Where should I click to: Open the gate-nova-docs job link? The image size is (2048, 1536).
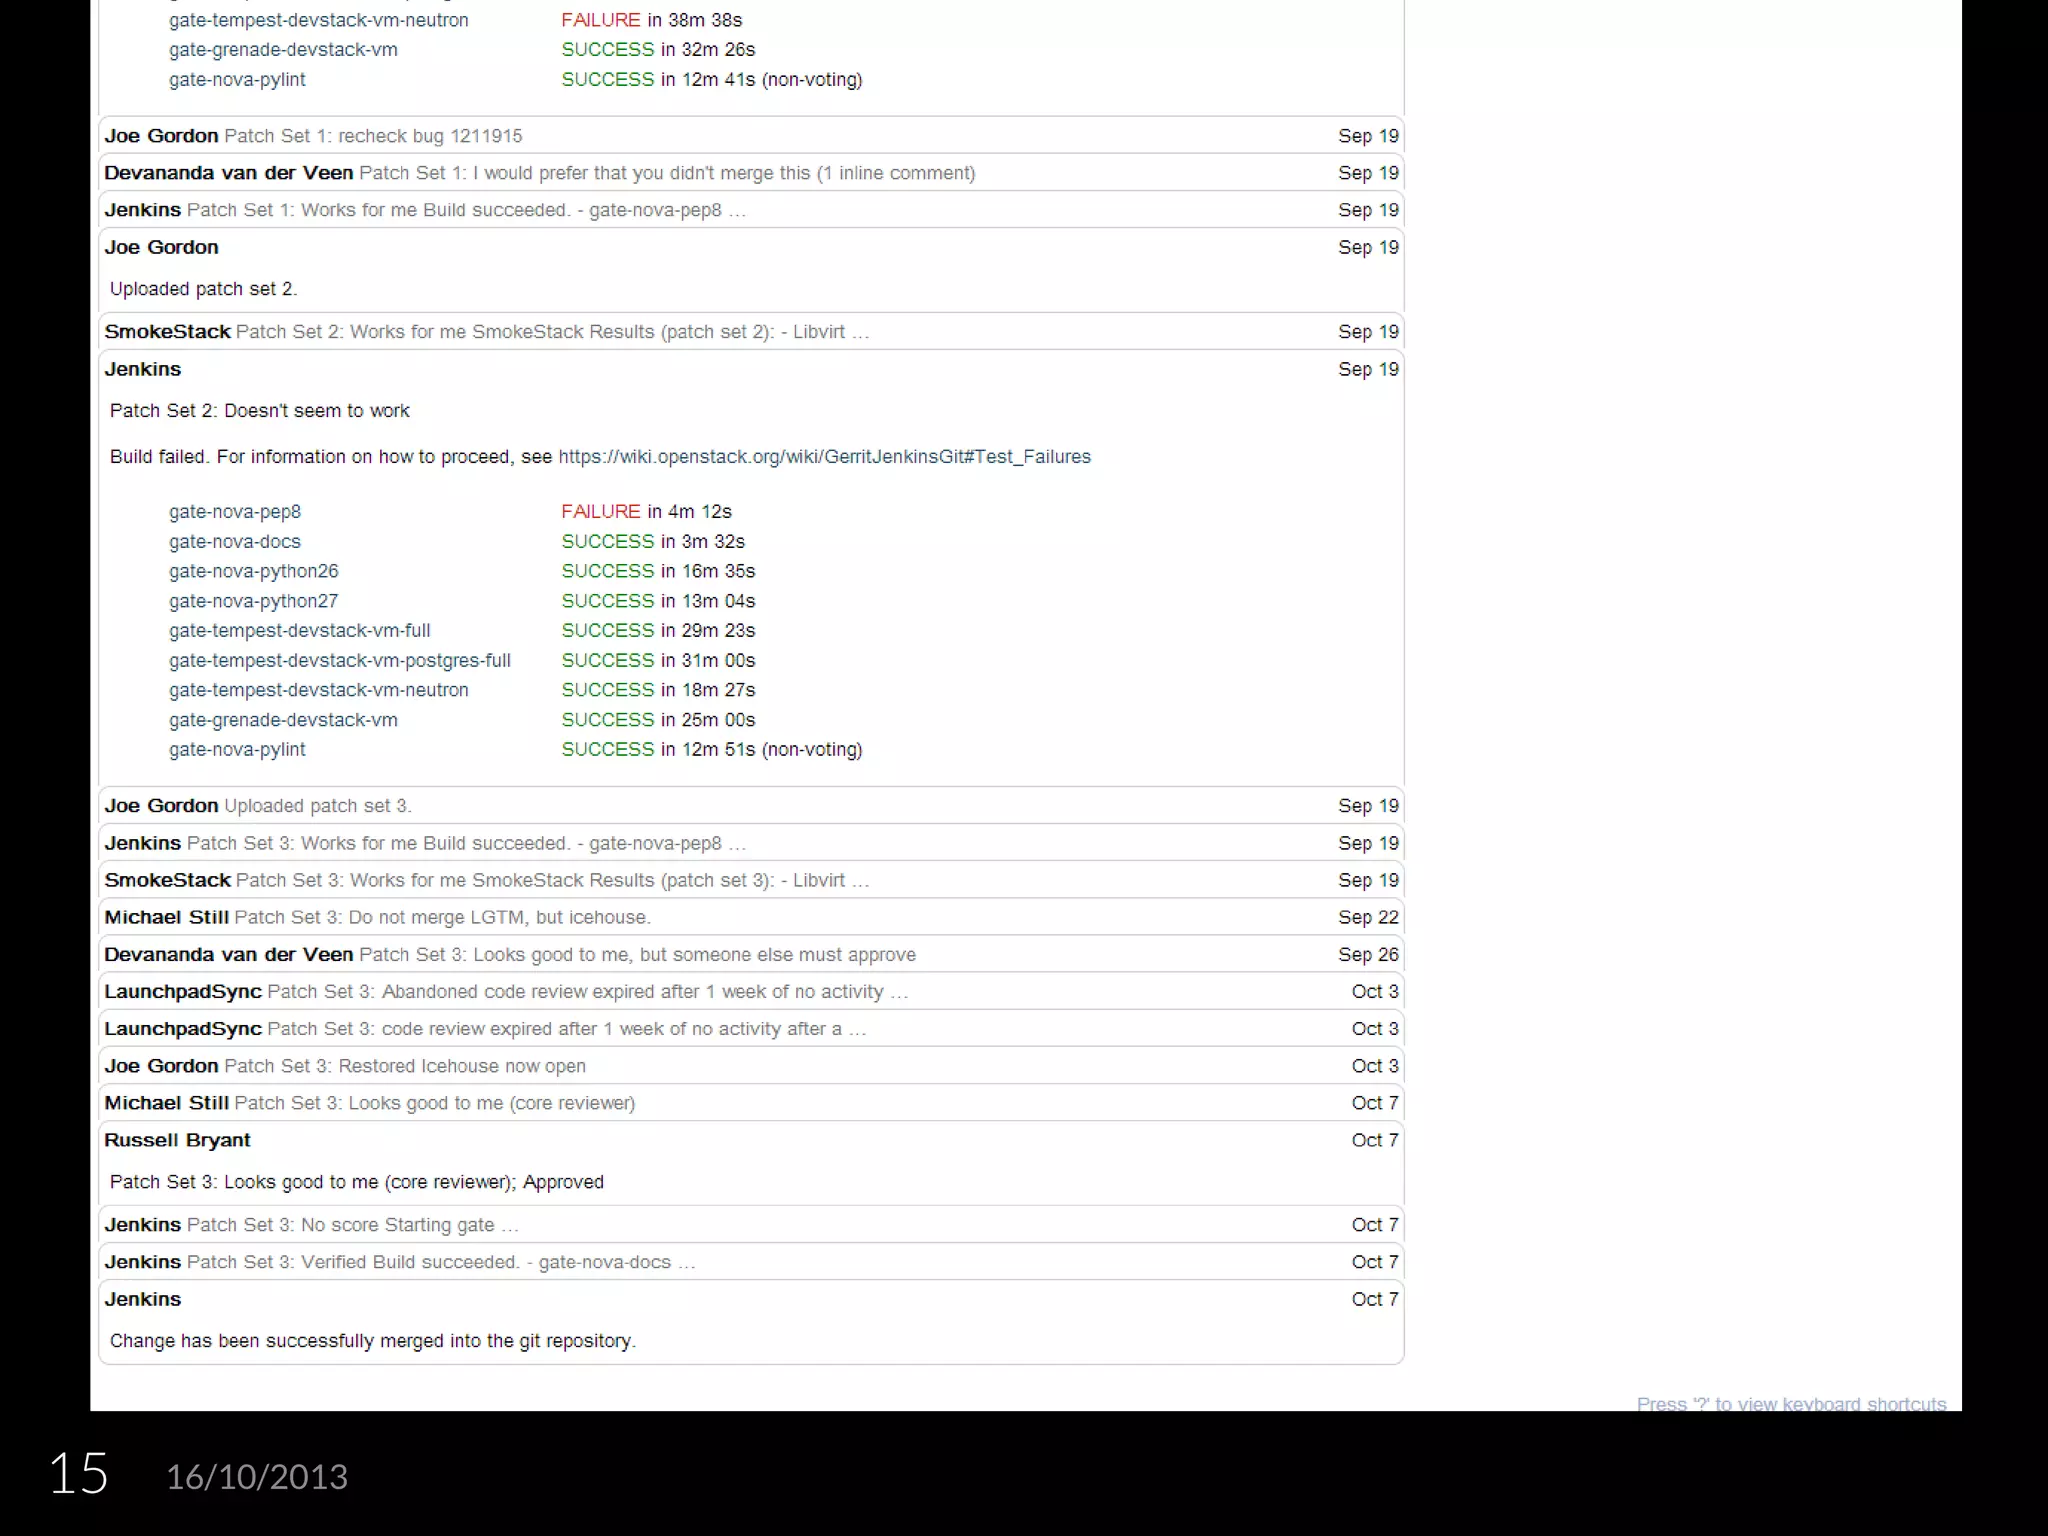[x=235, y=542]
